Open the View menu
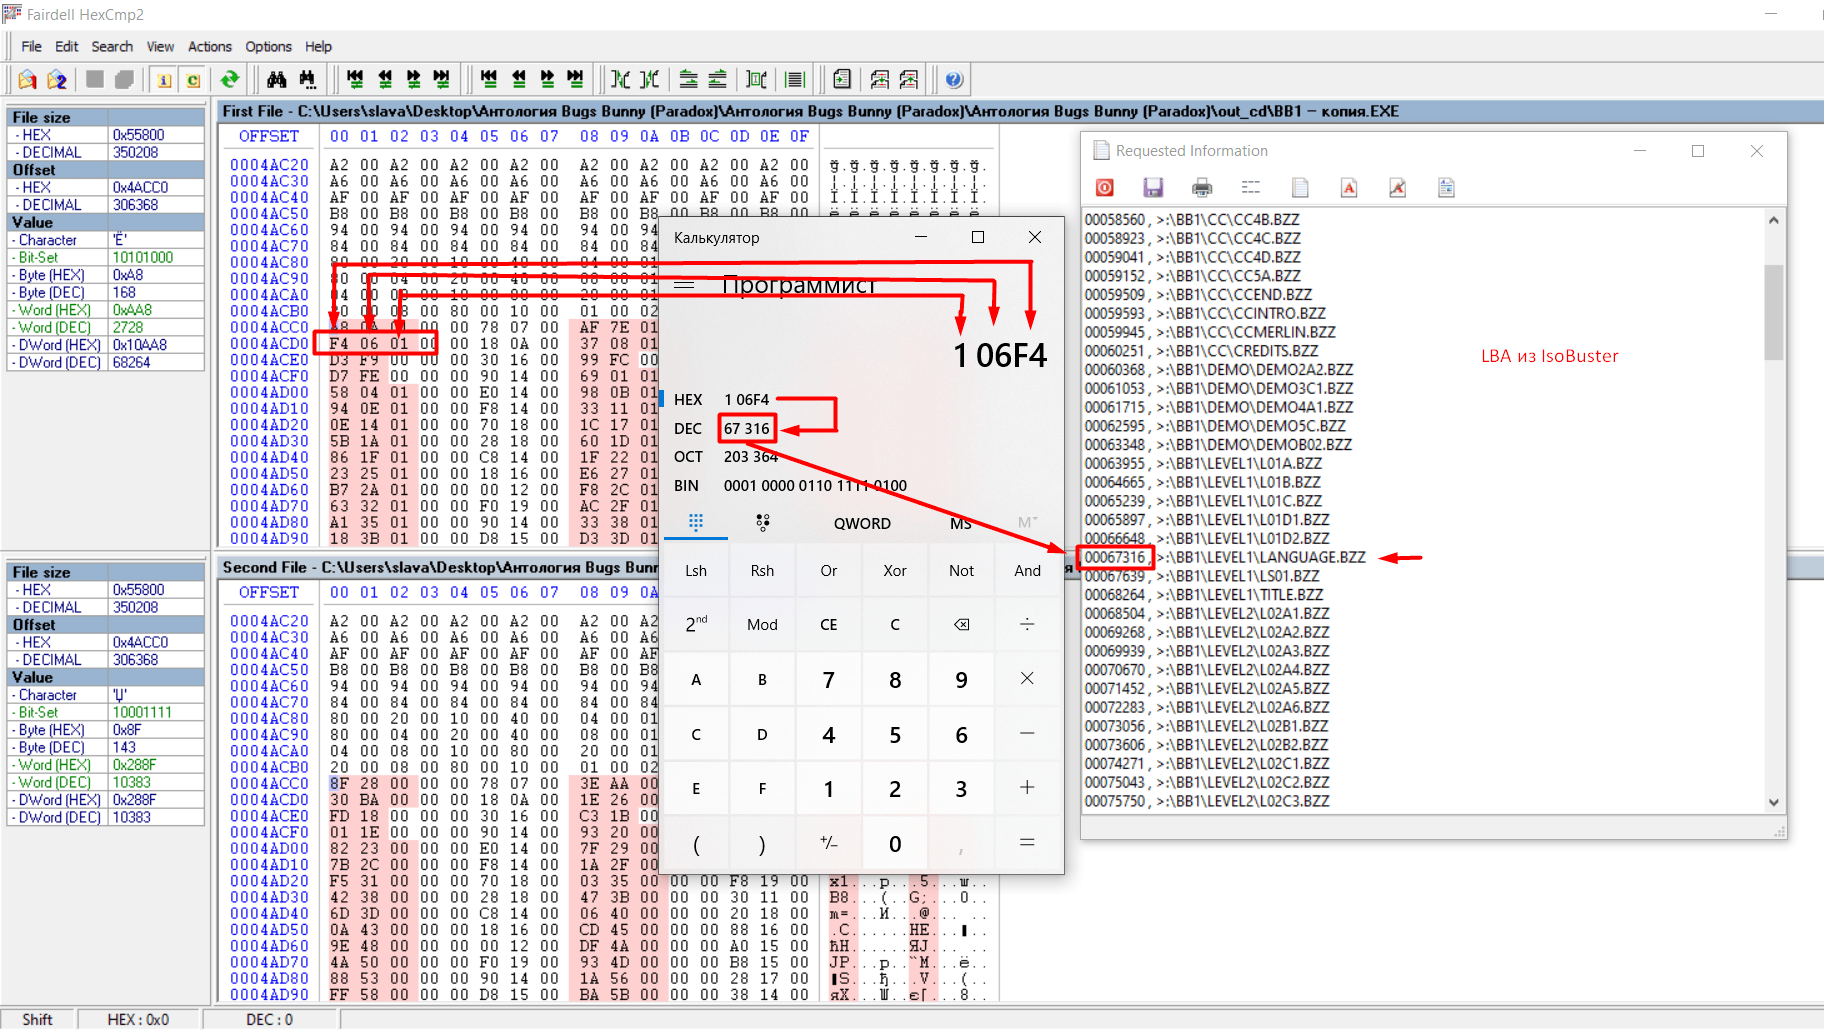Viewport: 1824px width, 1030px height. [x=160, y=46]
